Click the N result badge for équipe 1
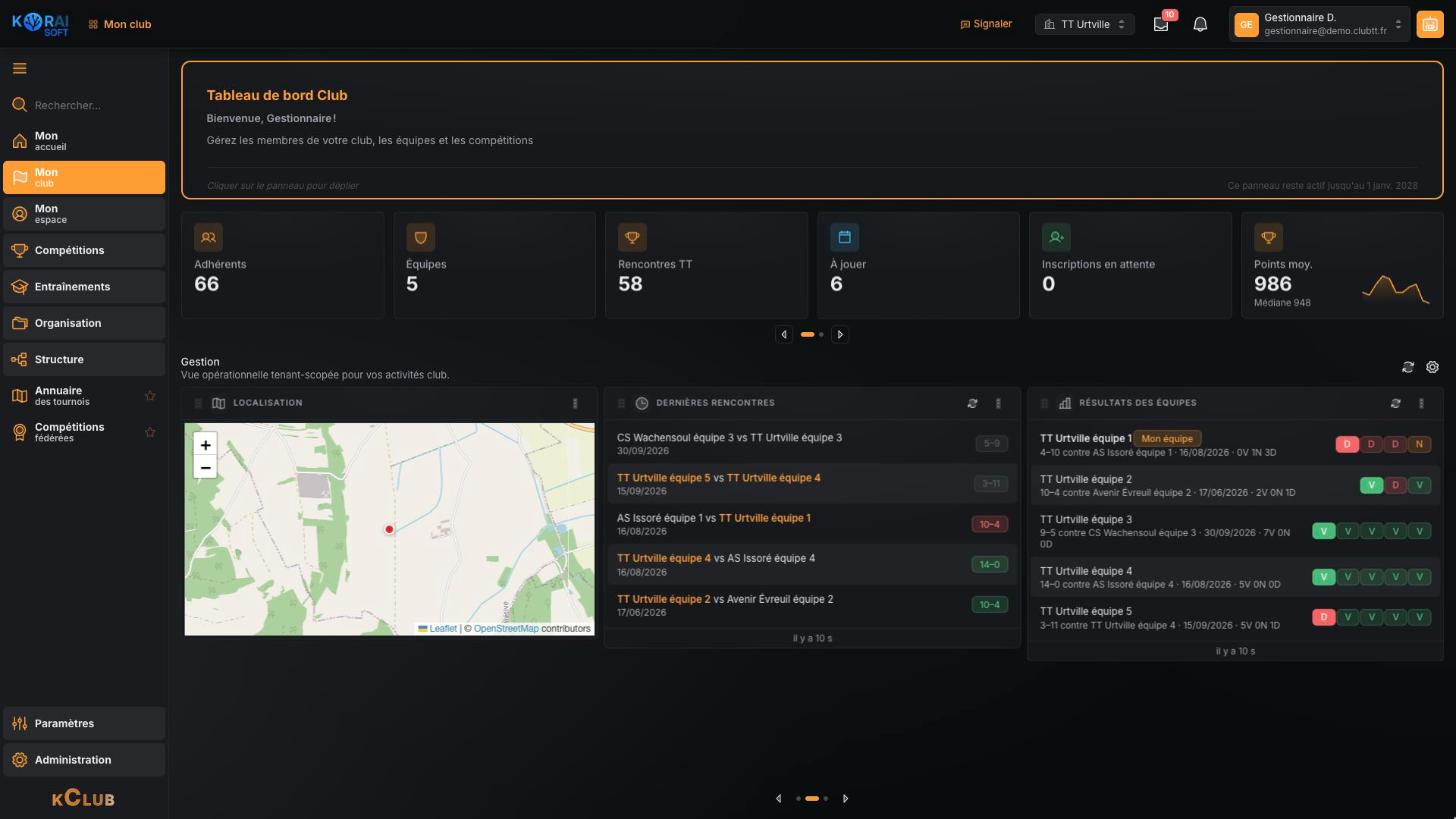 coord(1419,444)
